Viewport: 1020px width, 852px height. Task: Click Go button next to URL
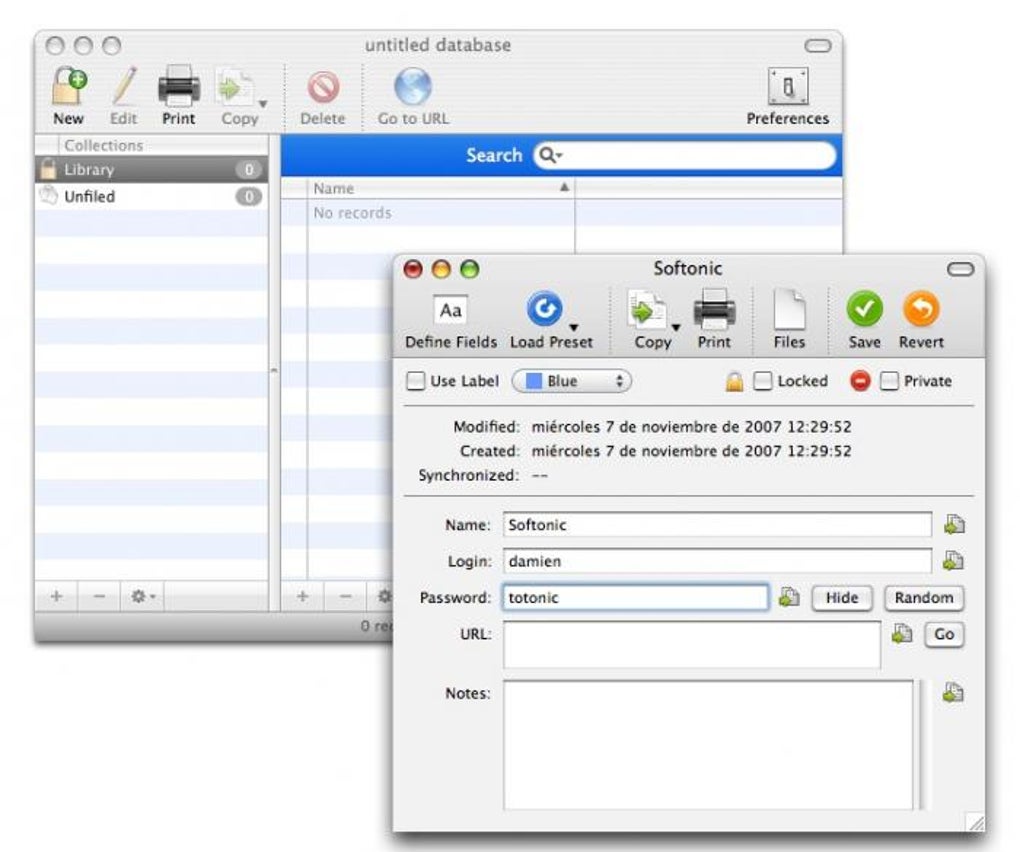tap(944, 634)
